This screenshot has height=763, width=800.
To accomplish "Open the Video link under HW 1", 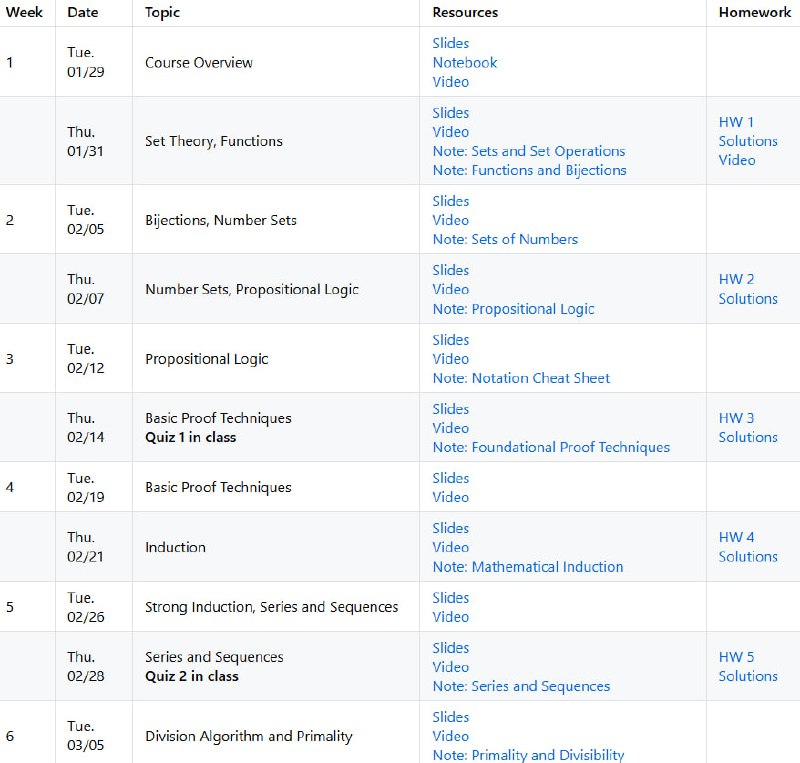I will pos(737,160).
